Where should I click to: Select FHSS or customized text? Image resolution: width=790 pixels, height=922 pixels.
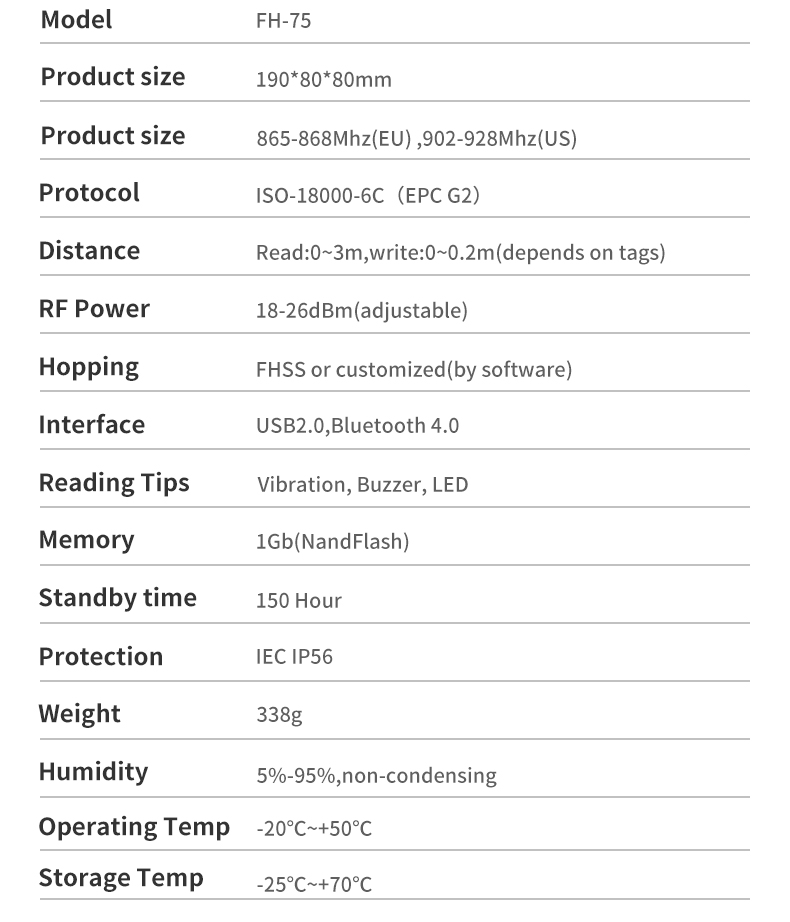coord(350,369)
